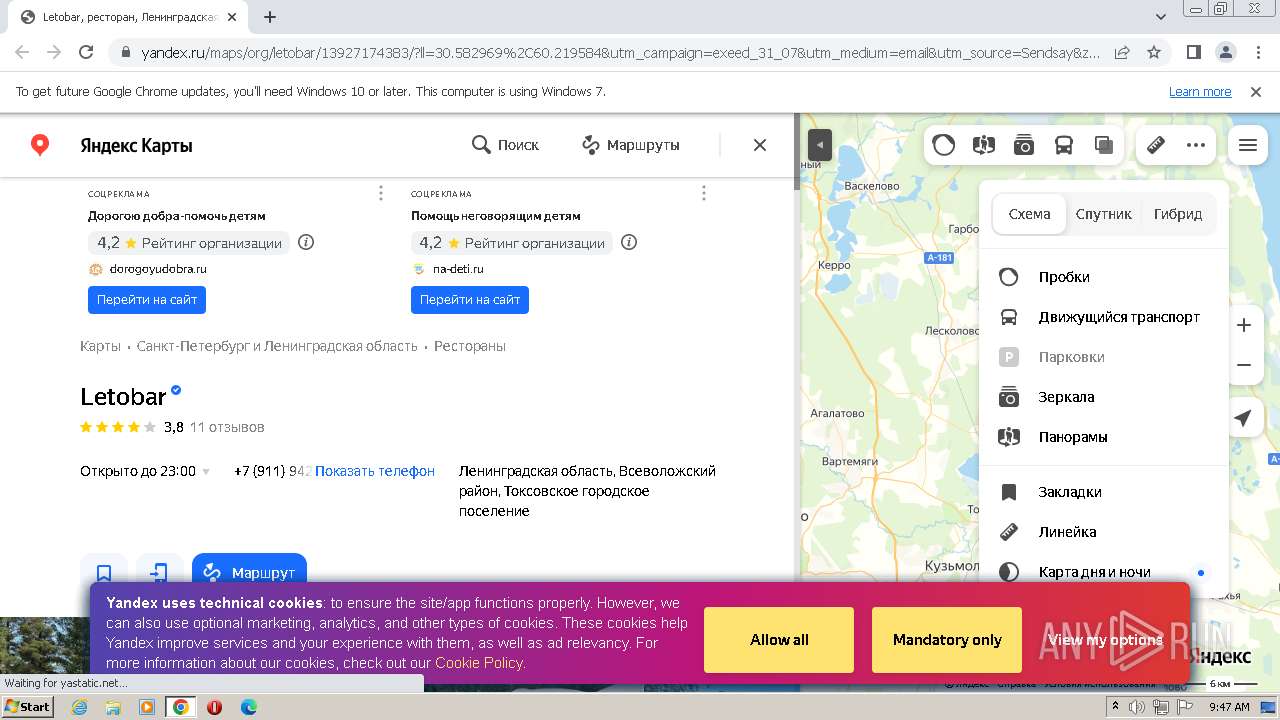Image resolution: width=1280 pixels, height=720 pixels.
Task: Click Learn more about Chrome updates
Action: tap(1200, 92)
